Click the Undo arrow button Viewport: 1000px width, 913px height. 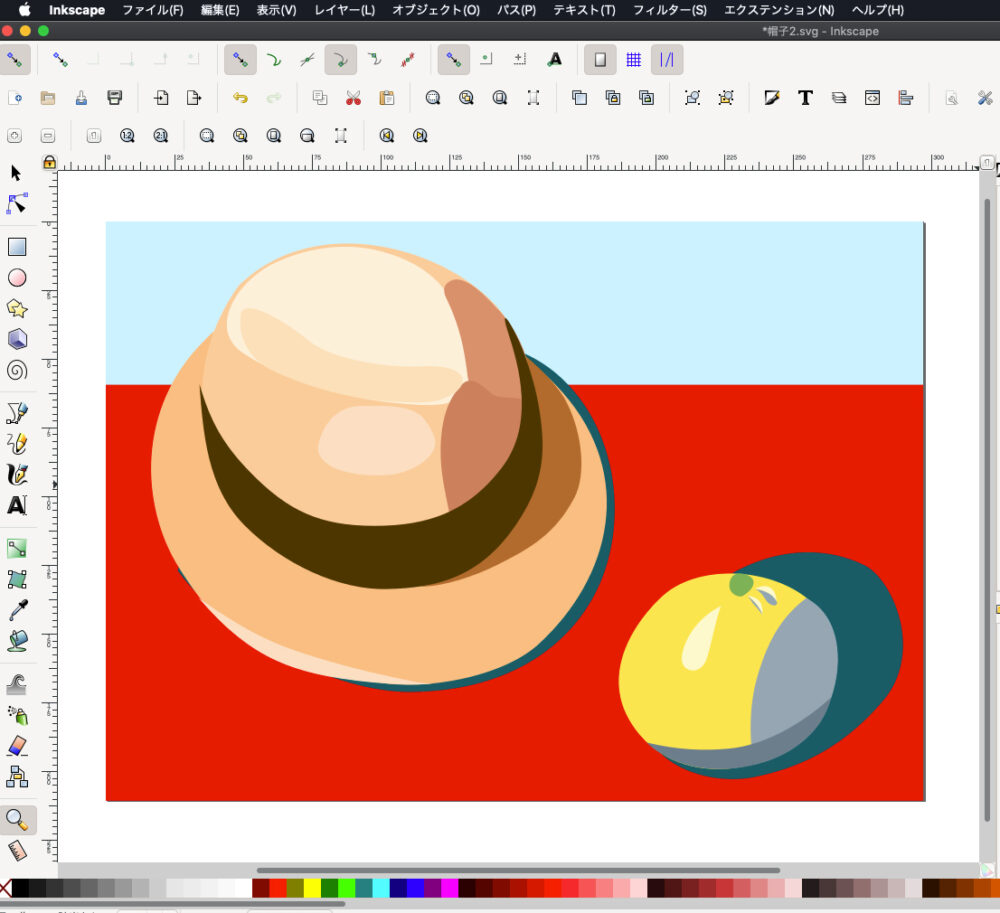click(240, 98)
